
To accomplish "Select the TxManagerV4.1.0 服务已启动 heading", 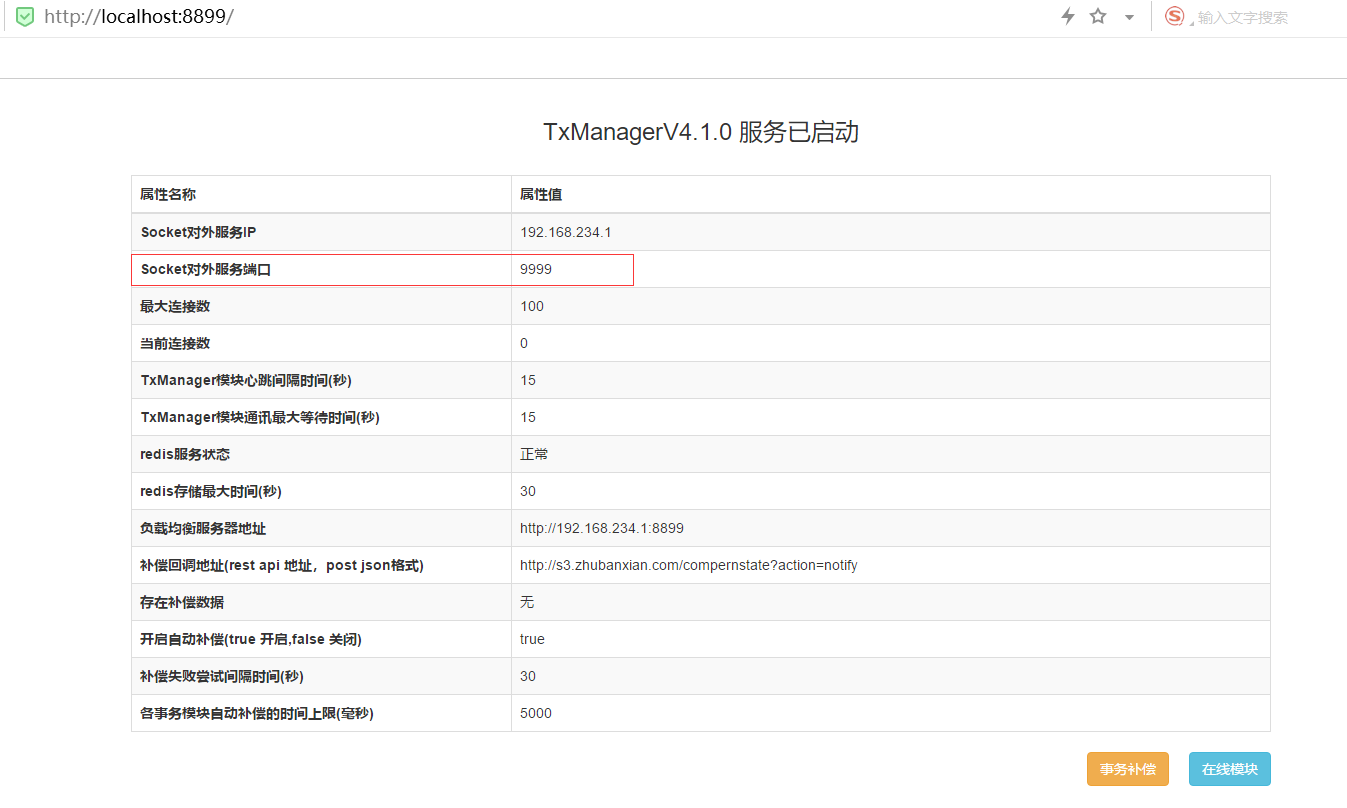I will coord(701,132).
